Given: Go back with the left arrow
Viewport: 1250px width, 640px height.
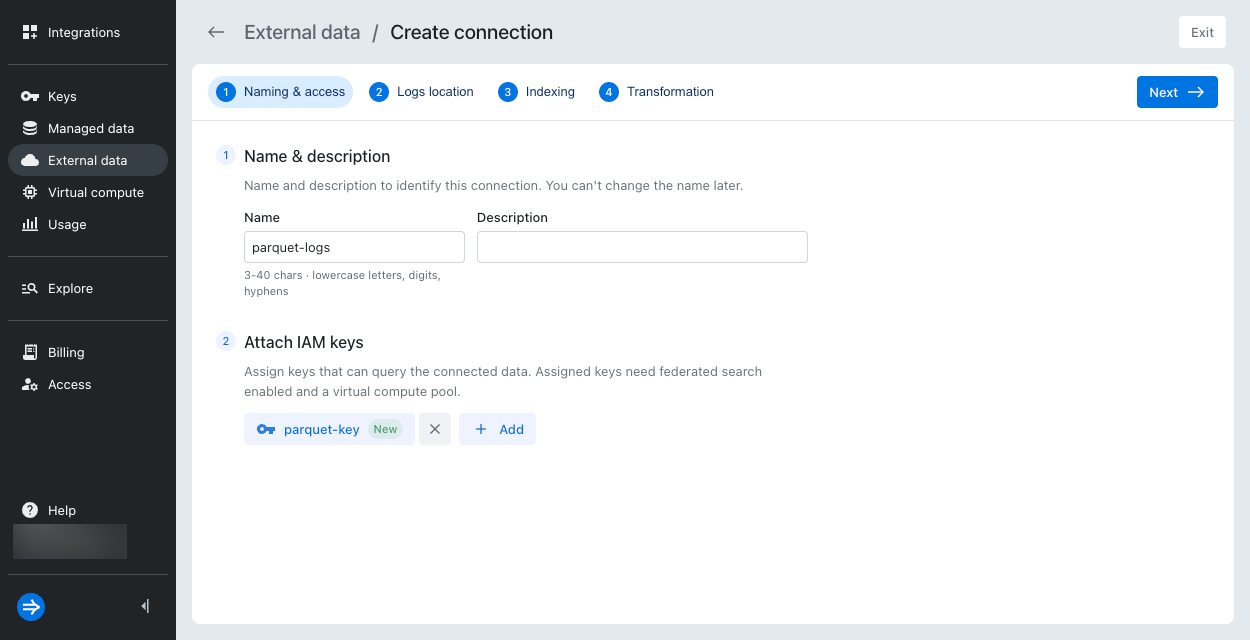Looking at the screenshot, I should point(216,32).
